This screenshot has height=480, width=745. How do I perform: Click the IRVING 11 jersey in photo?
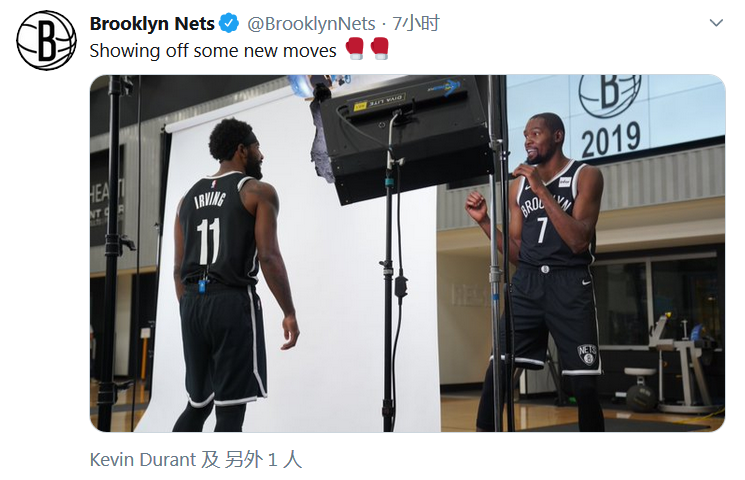point(217,229)
